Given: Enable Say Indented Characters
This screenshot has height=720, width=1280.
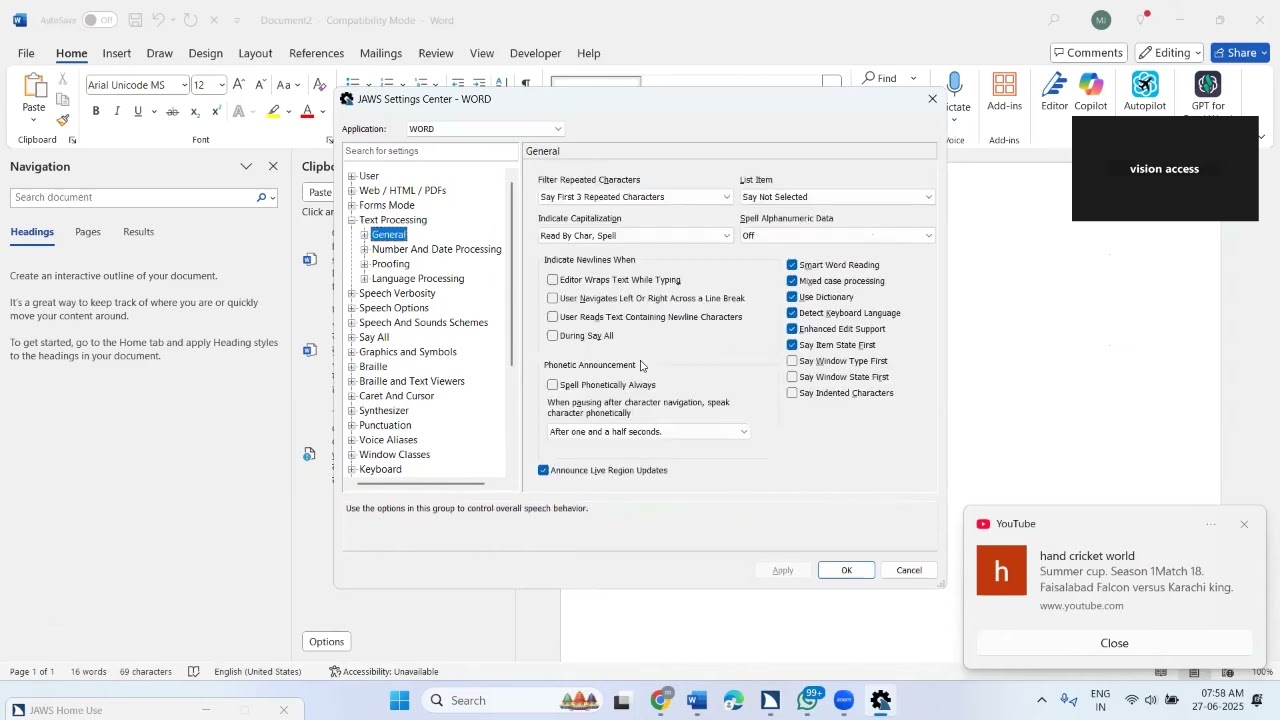Looking at the screenshot, I should coord(792,393).
